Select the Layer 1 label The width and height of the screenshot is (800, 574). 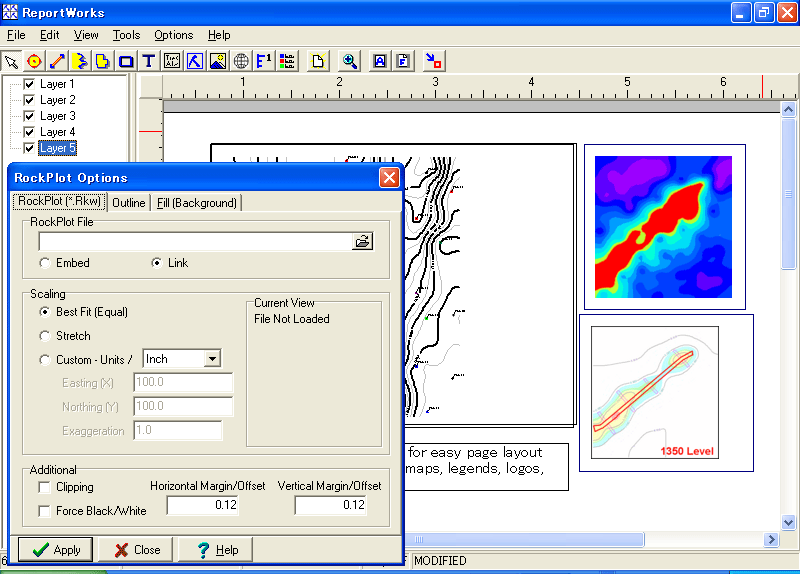(57, 84)
